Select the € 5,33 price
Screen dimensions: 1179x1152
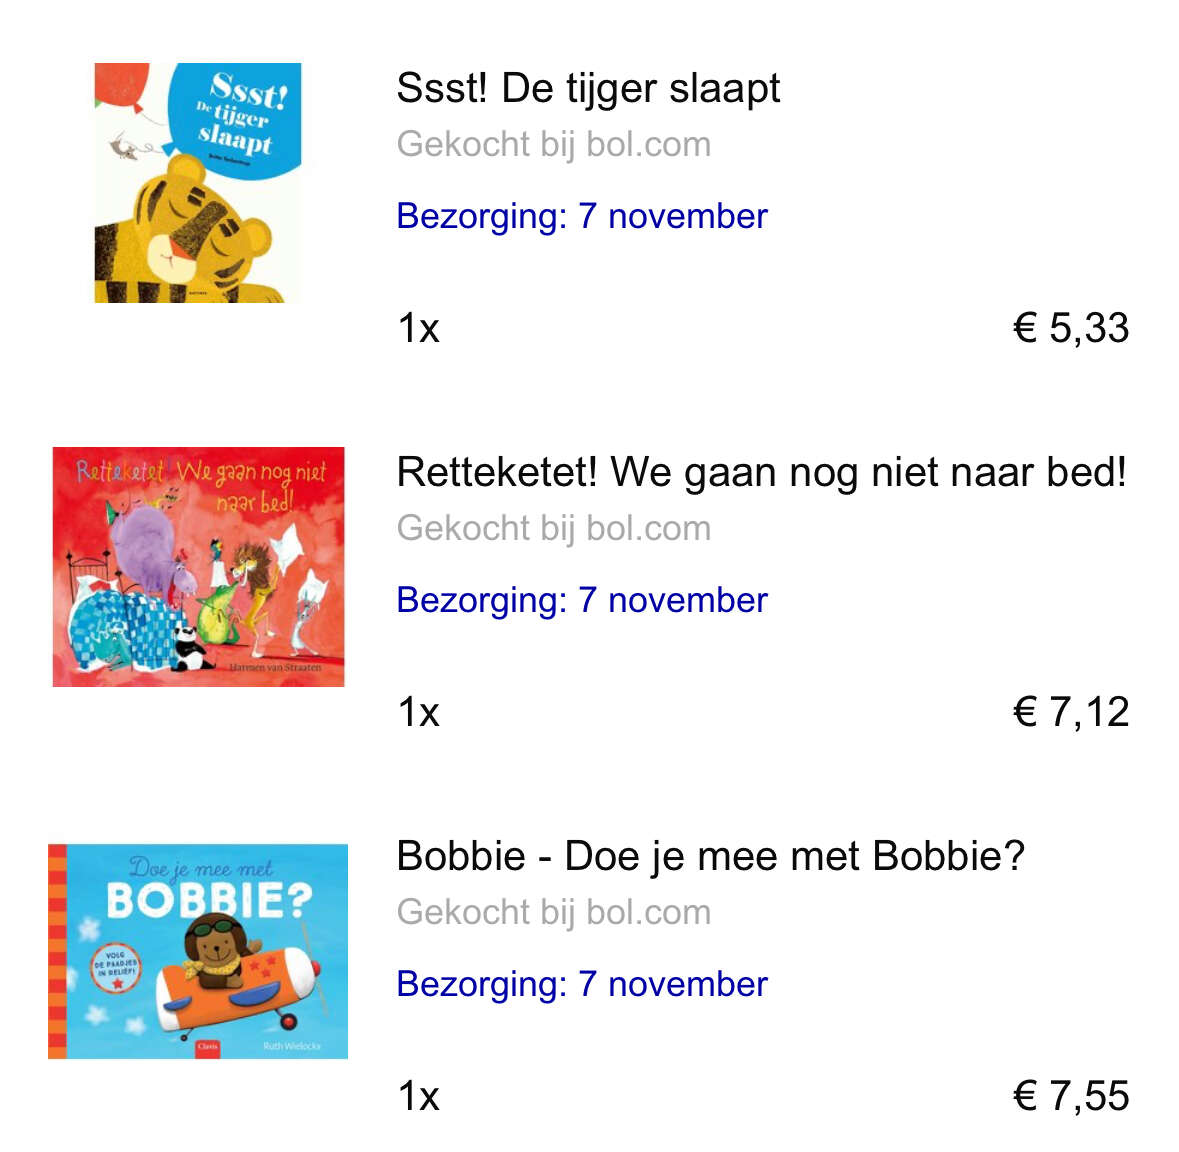tap(1071, 329)
